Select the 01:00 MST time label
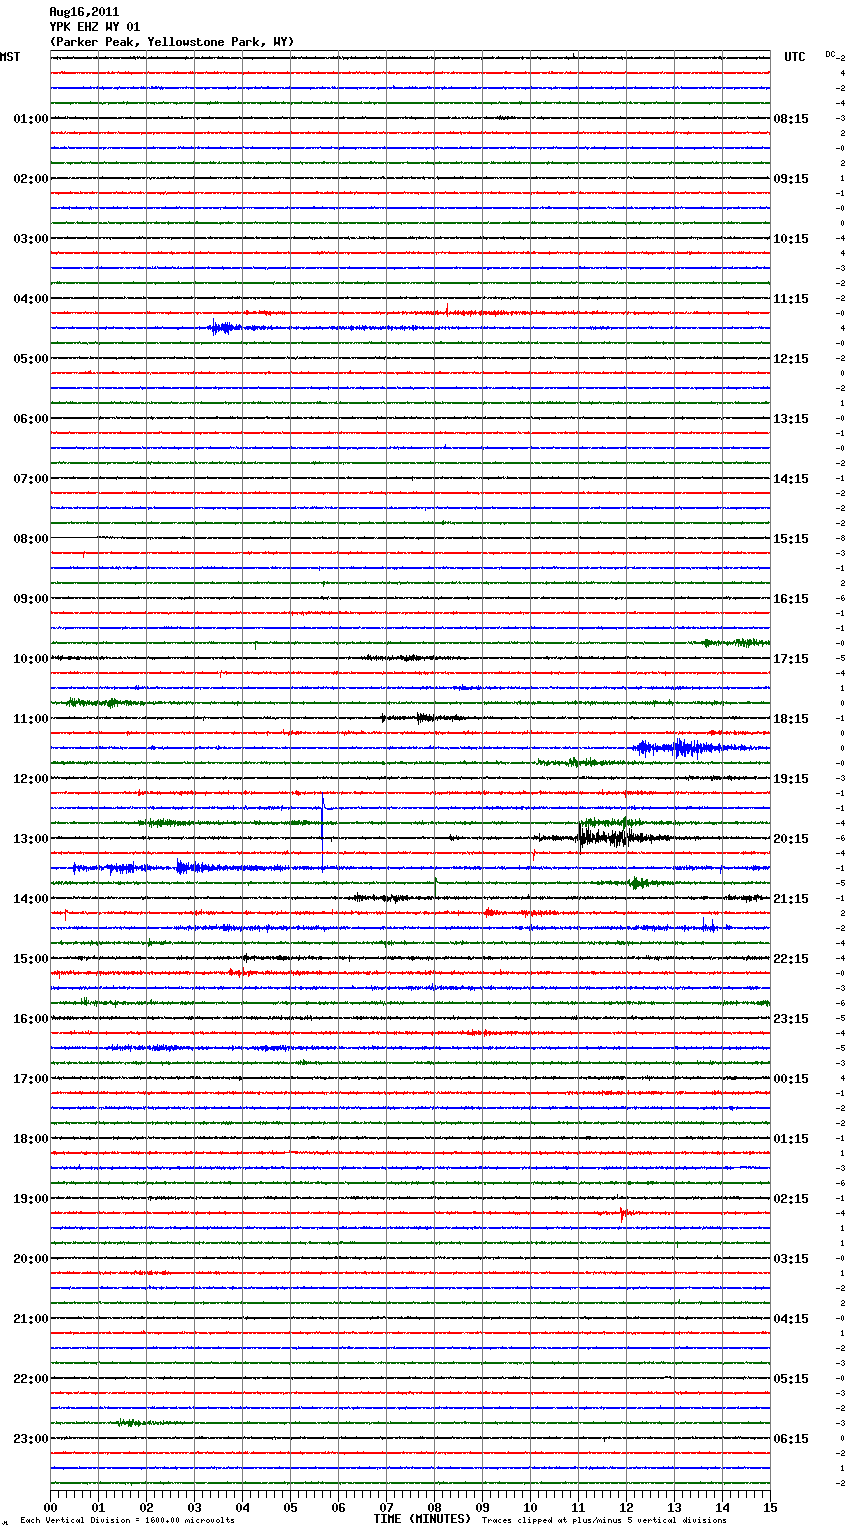Image resolution: width=850 pixels, height=1534 pixels. (30, 119)
